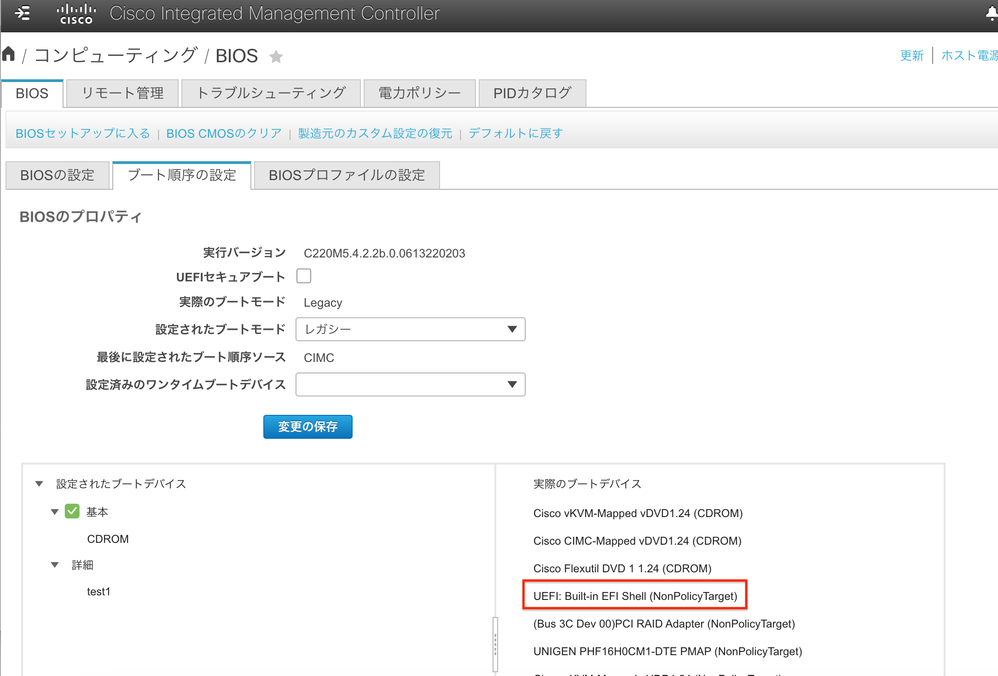
Task: Click the Legacy actual boot mode value
Action: (x=323, y=303)
